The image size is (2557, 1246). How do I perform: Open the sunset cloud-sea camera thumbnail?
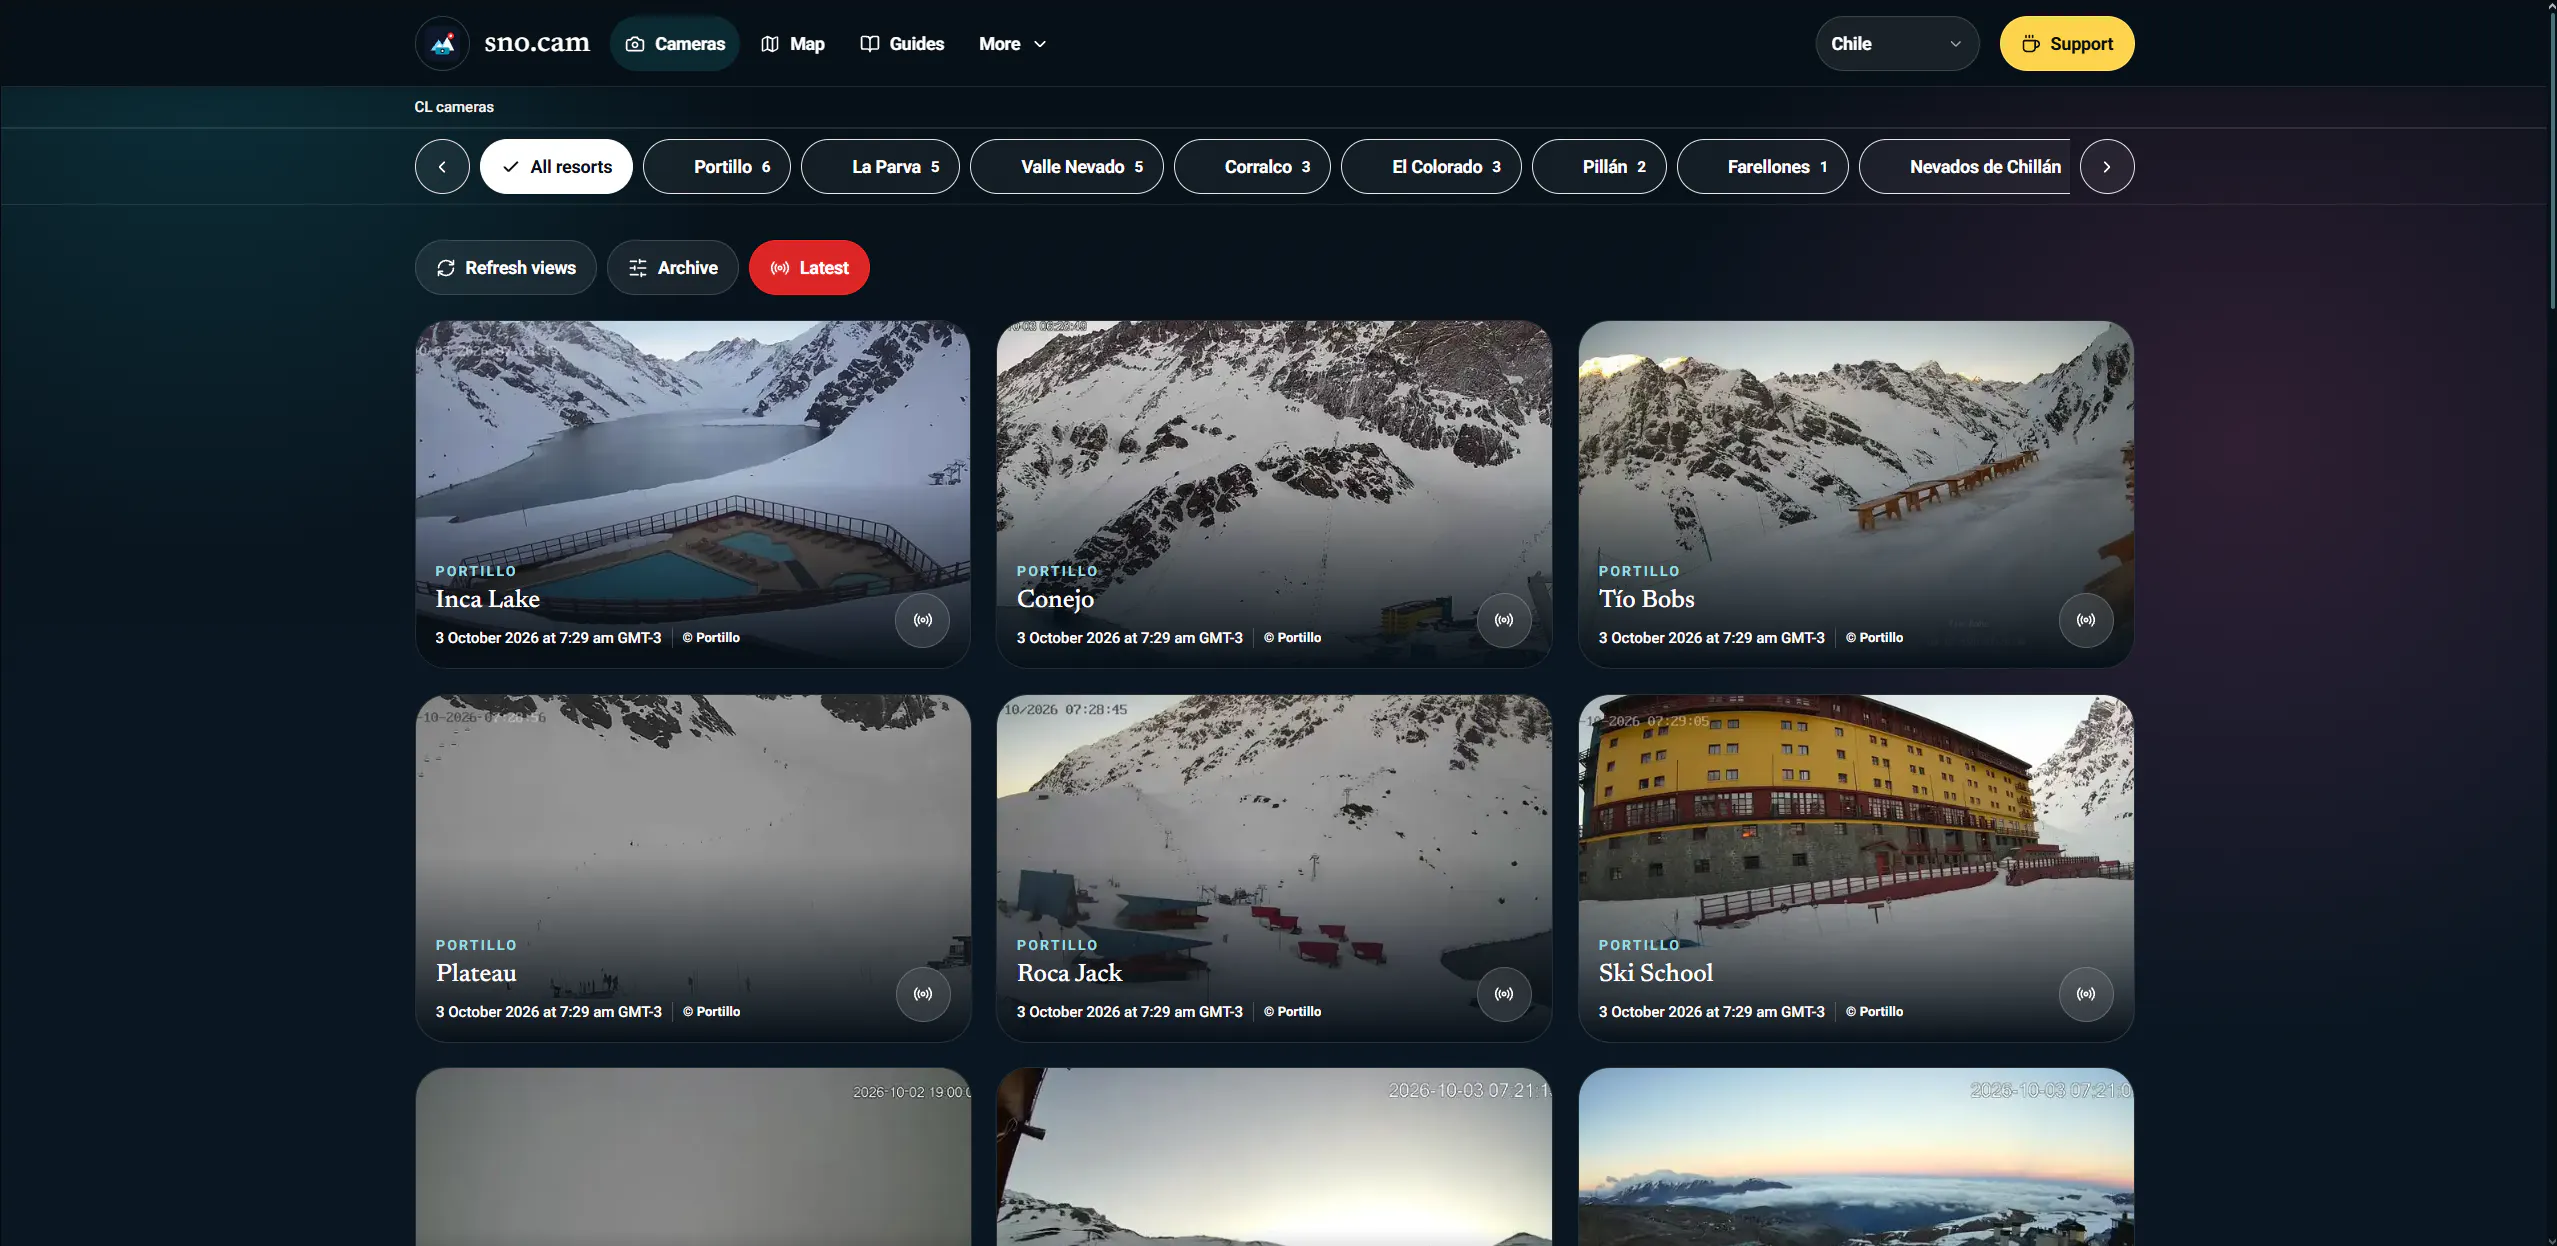(x=1856, y=1157)
